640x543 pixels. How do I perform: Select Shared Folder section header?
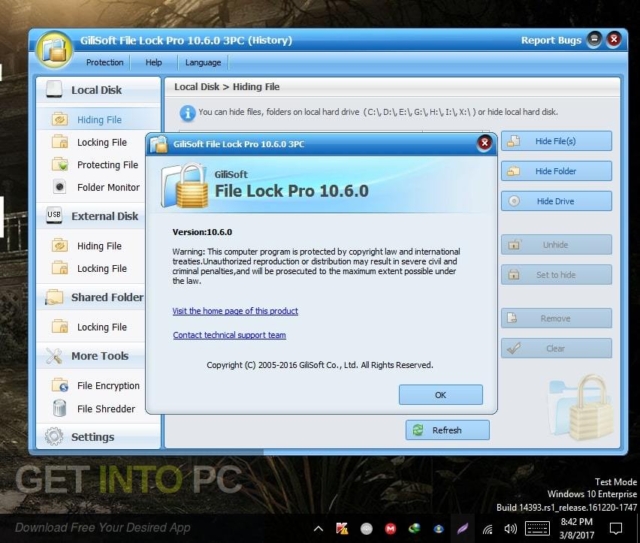(107, 297)
